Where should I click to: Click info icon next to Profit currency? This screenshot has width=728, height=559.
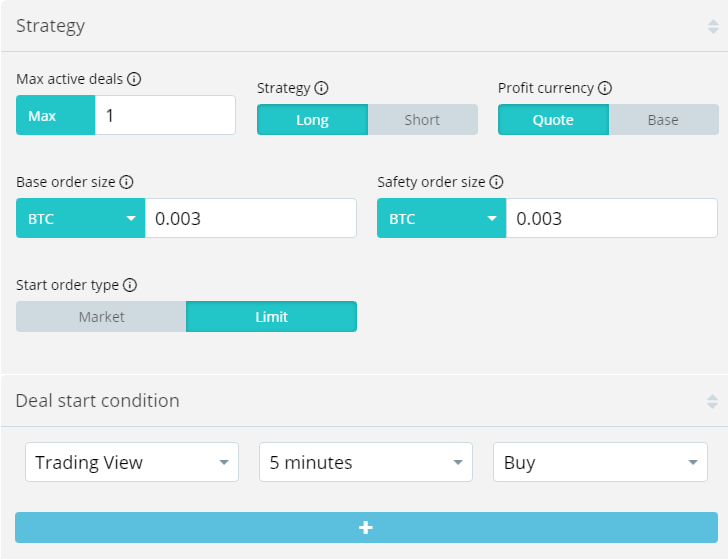pos(605,88)
